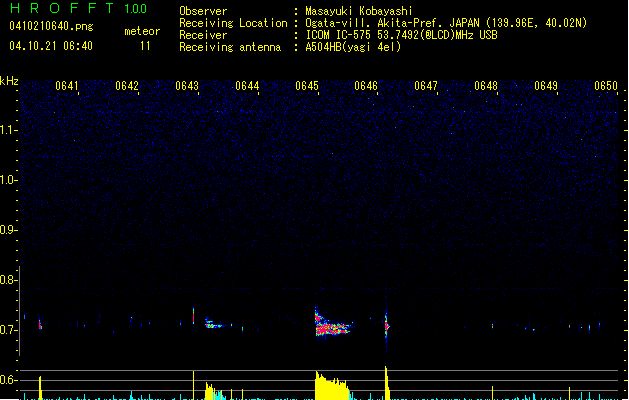Click receiver value ICOM IC-575 53.7492 MHz
The image size is (629, 400).
pyautogui.click(x=401, y=35)
